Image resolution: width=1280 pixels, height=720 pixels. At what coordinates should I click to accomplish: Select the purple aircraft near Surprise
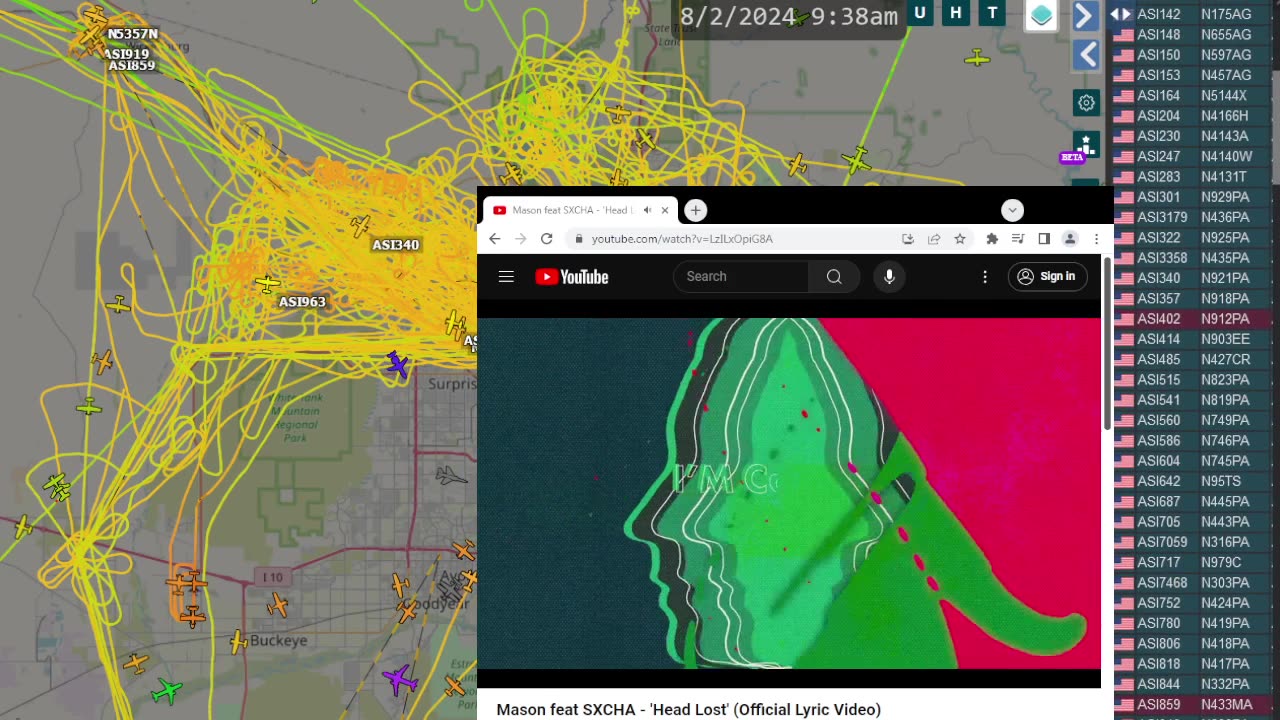(397, 364)
